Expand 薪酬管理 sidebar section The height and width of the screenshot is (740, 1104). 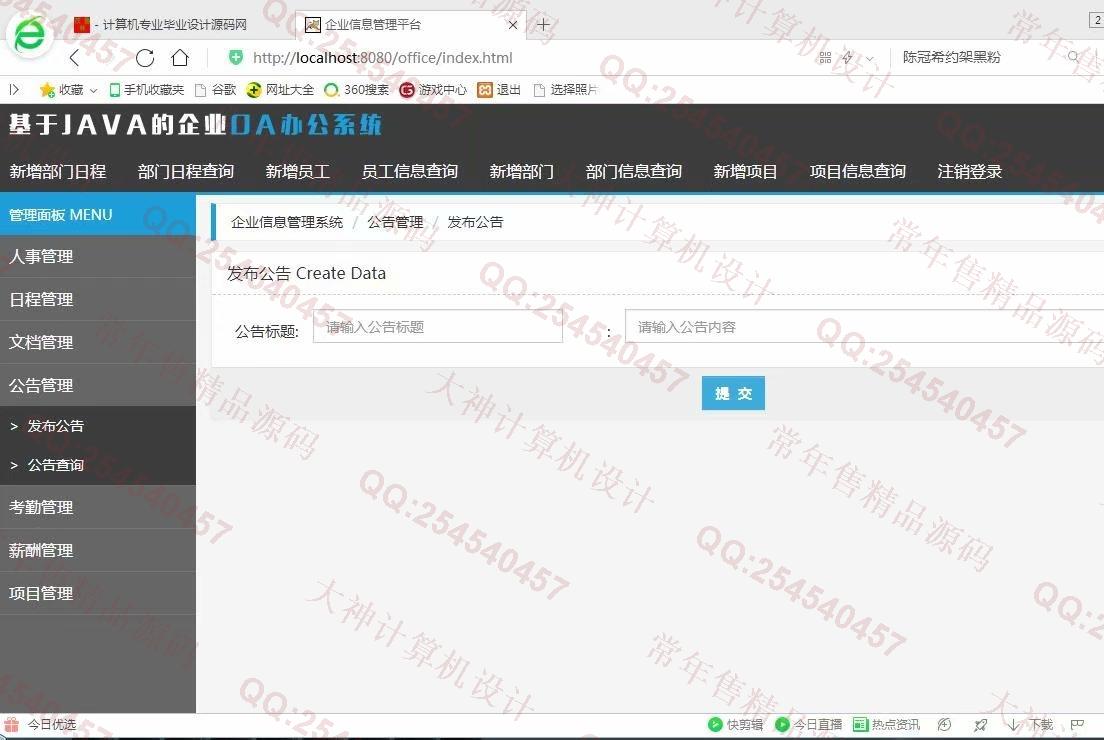pyautogui.click(x=98, y=550)
